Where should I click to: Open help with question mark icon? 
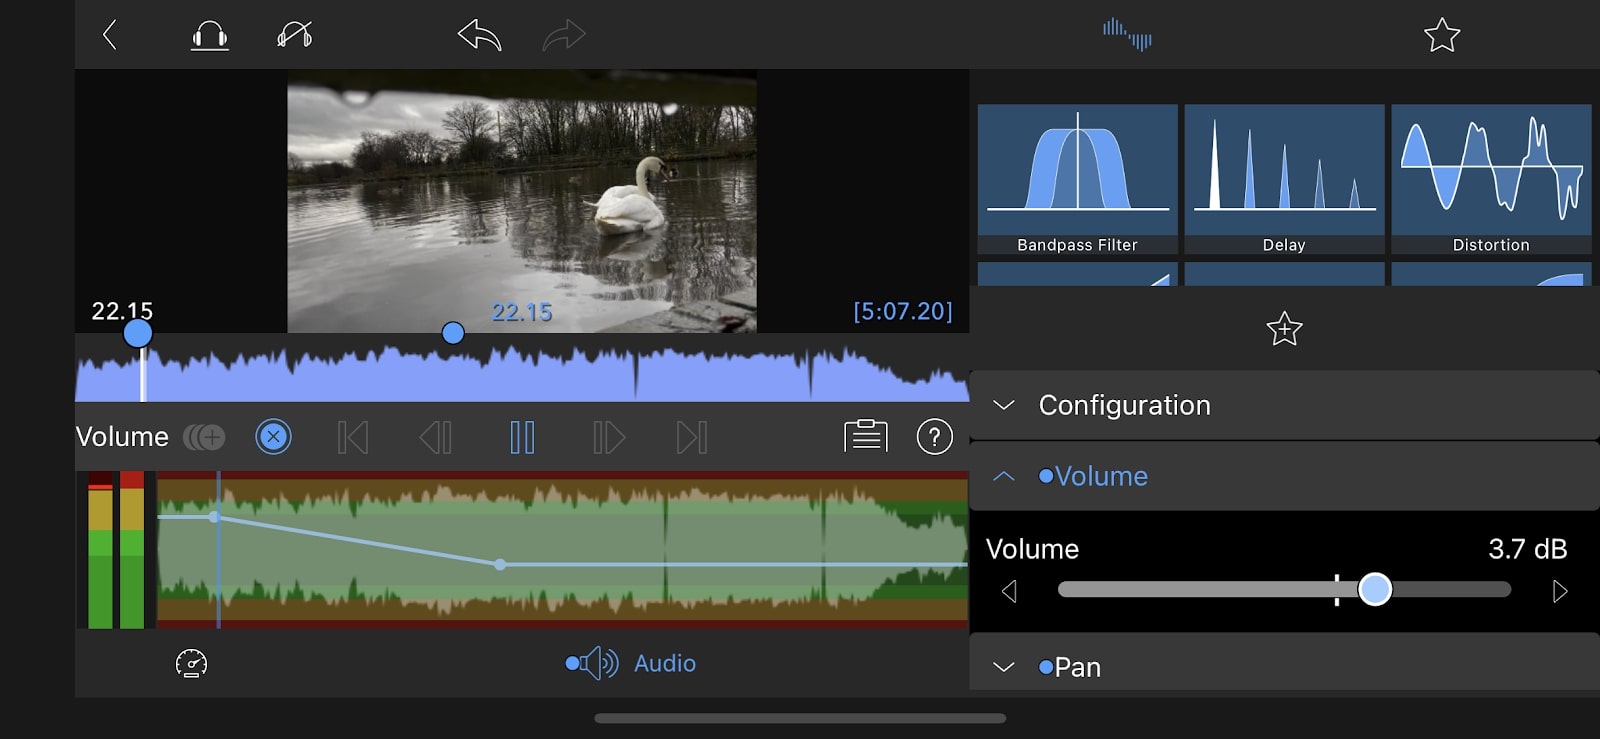coord(935,437)
